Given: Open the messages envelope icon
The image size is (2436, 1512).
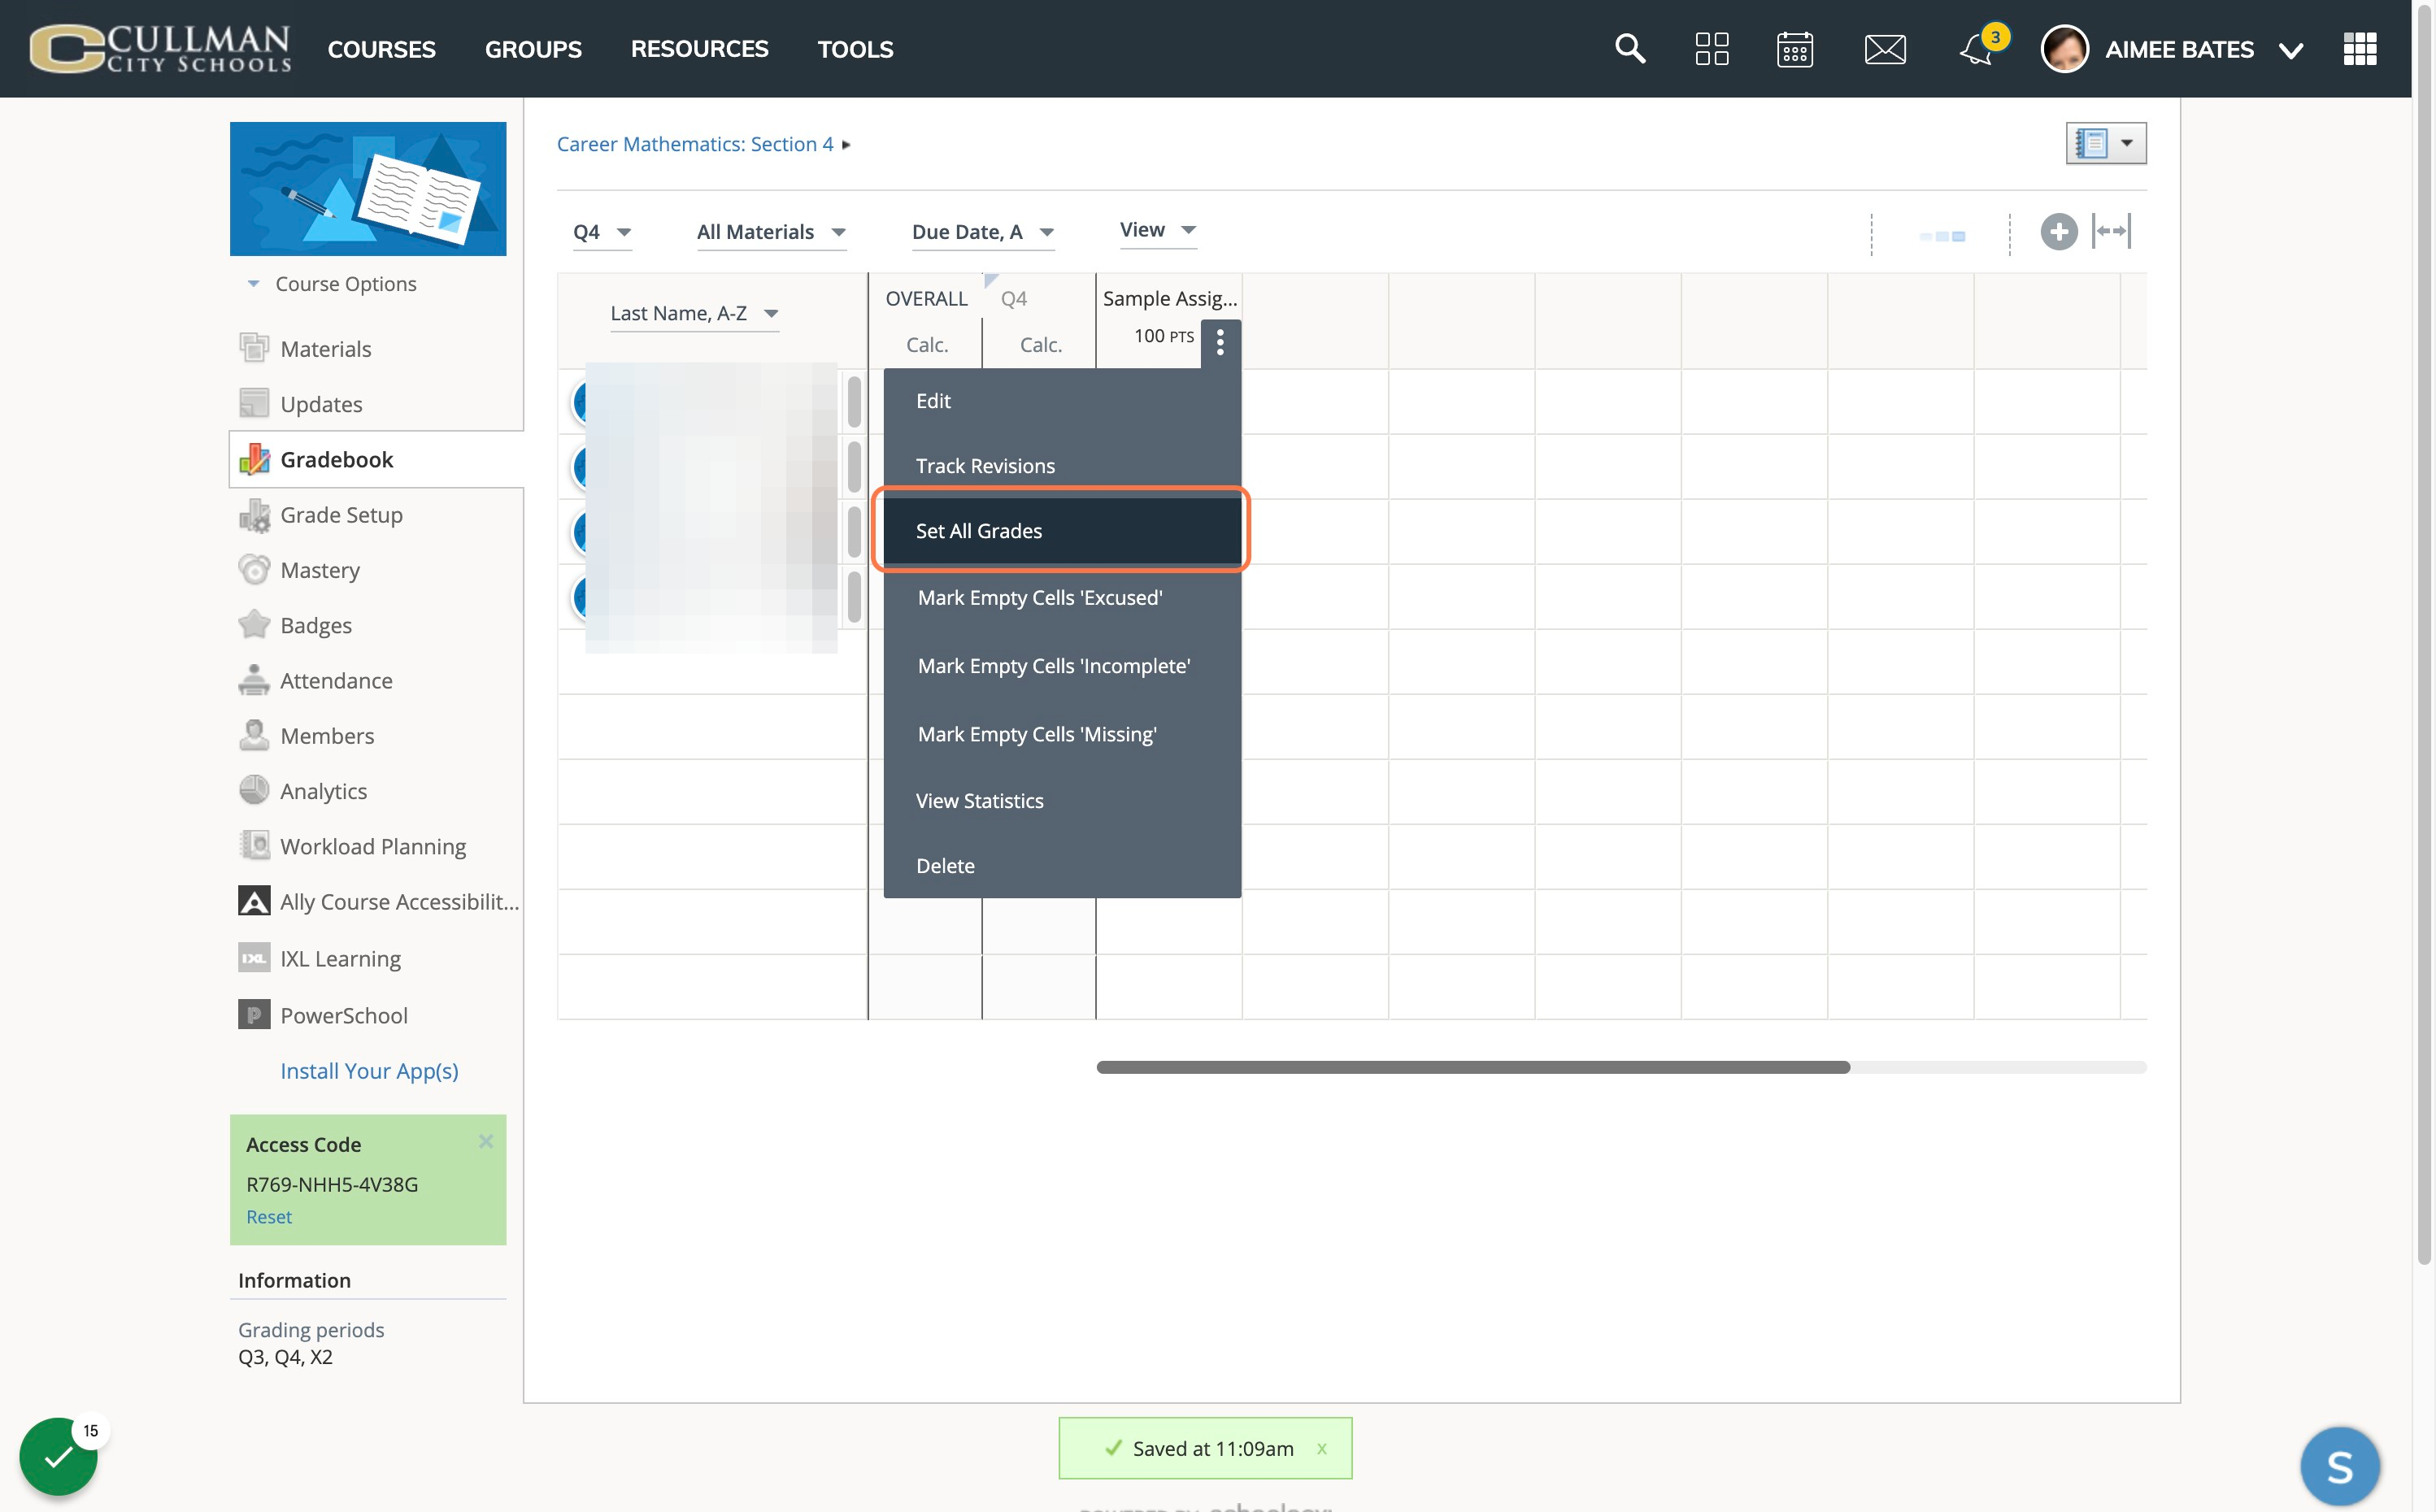Looking at the screenshot, I should [1885, 49].
